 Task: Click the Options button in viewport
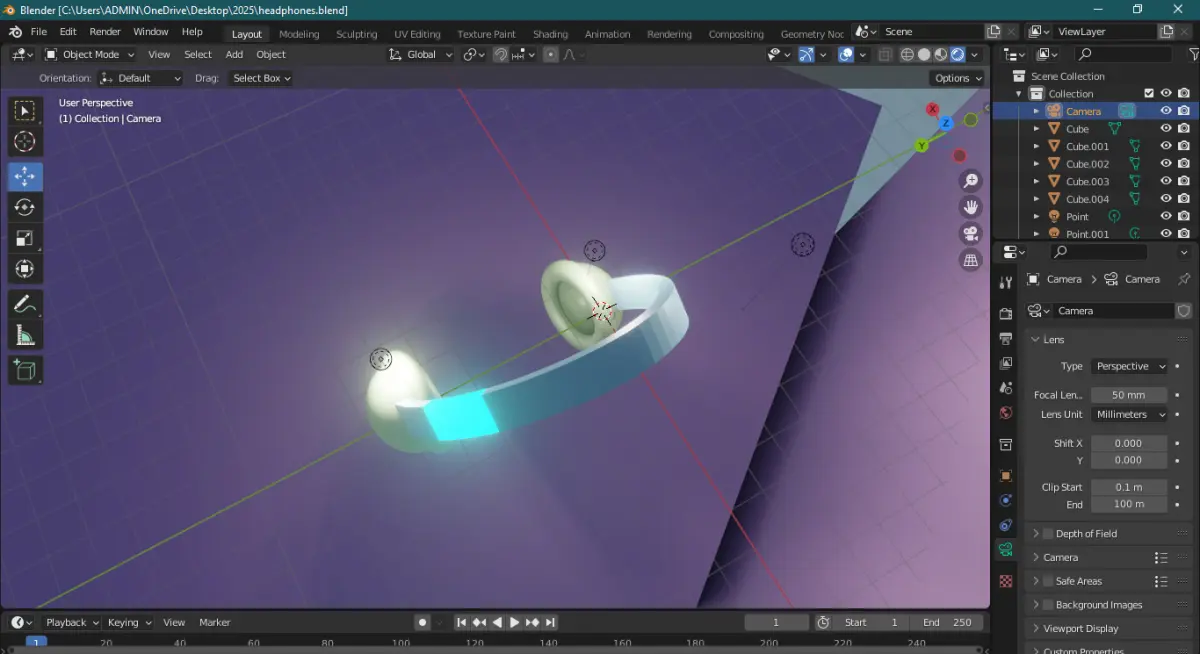pyautogui.click(x=957, y=78)
